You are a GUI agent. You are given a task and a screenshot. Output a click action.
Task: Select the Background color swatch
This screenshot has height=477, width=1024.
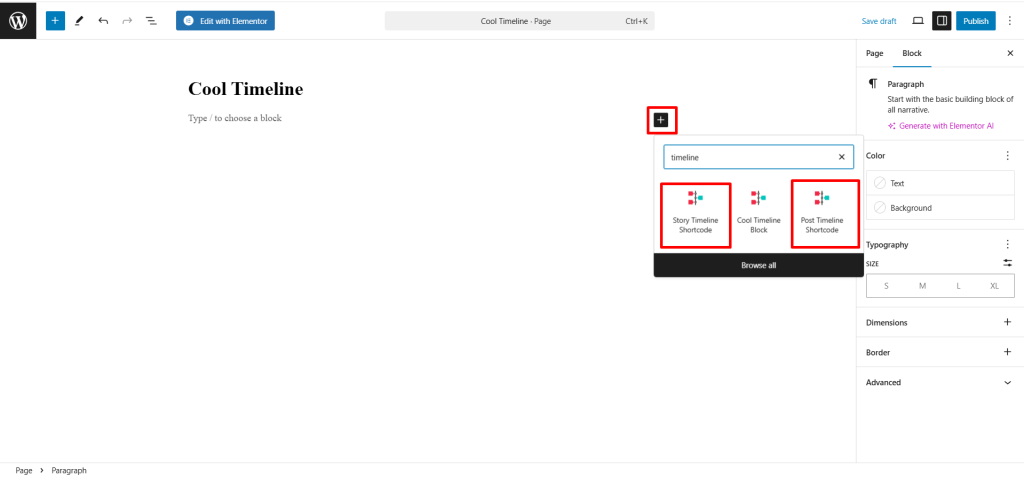click(x=940, y=208)
